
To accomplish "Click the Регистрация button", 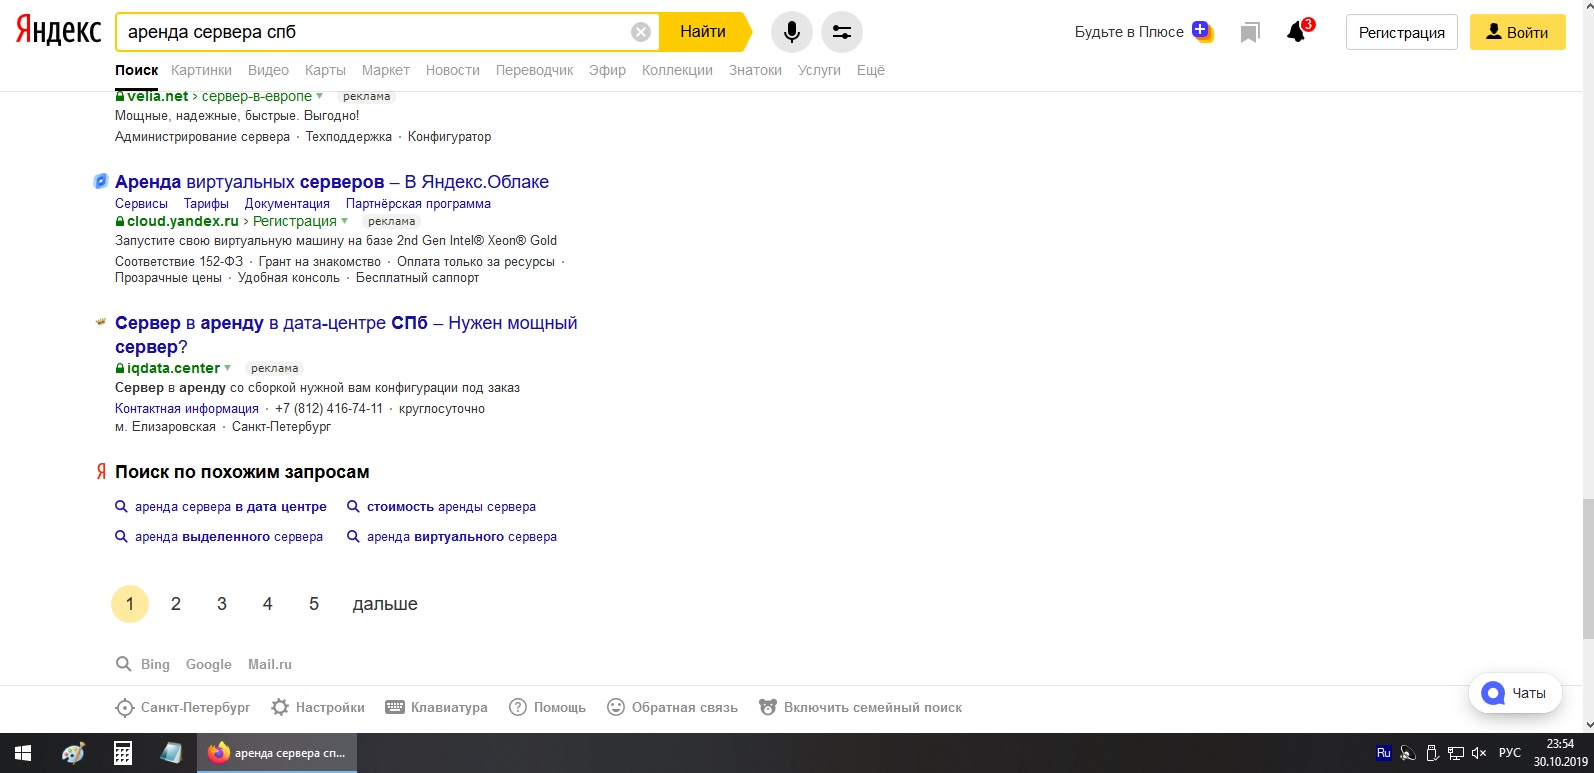I will (x=1402, y=32).
